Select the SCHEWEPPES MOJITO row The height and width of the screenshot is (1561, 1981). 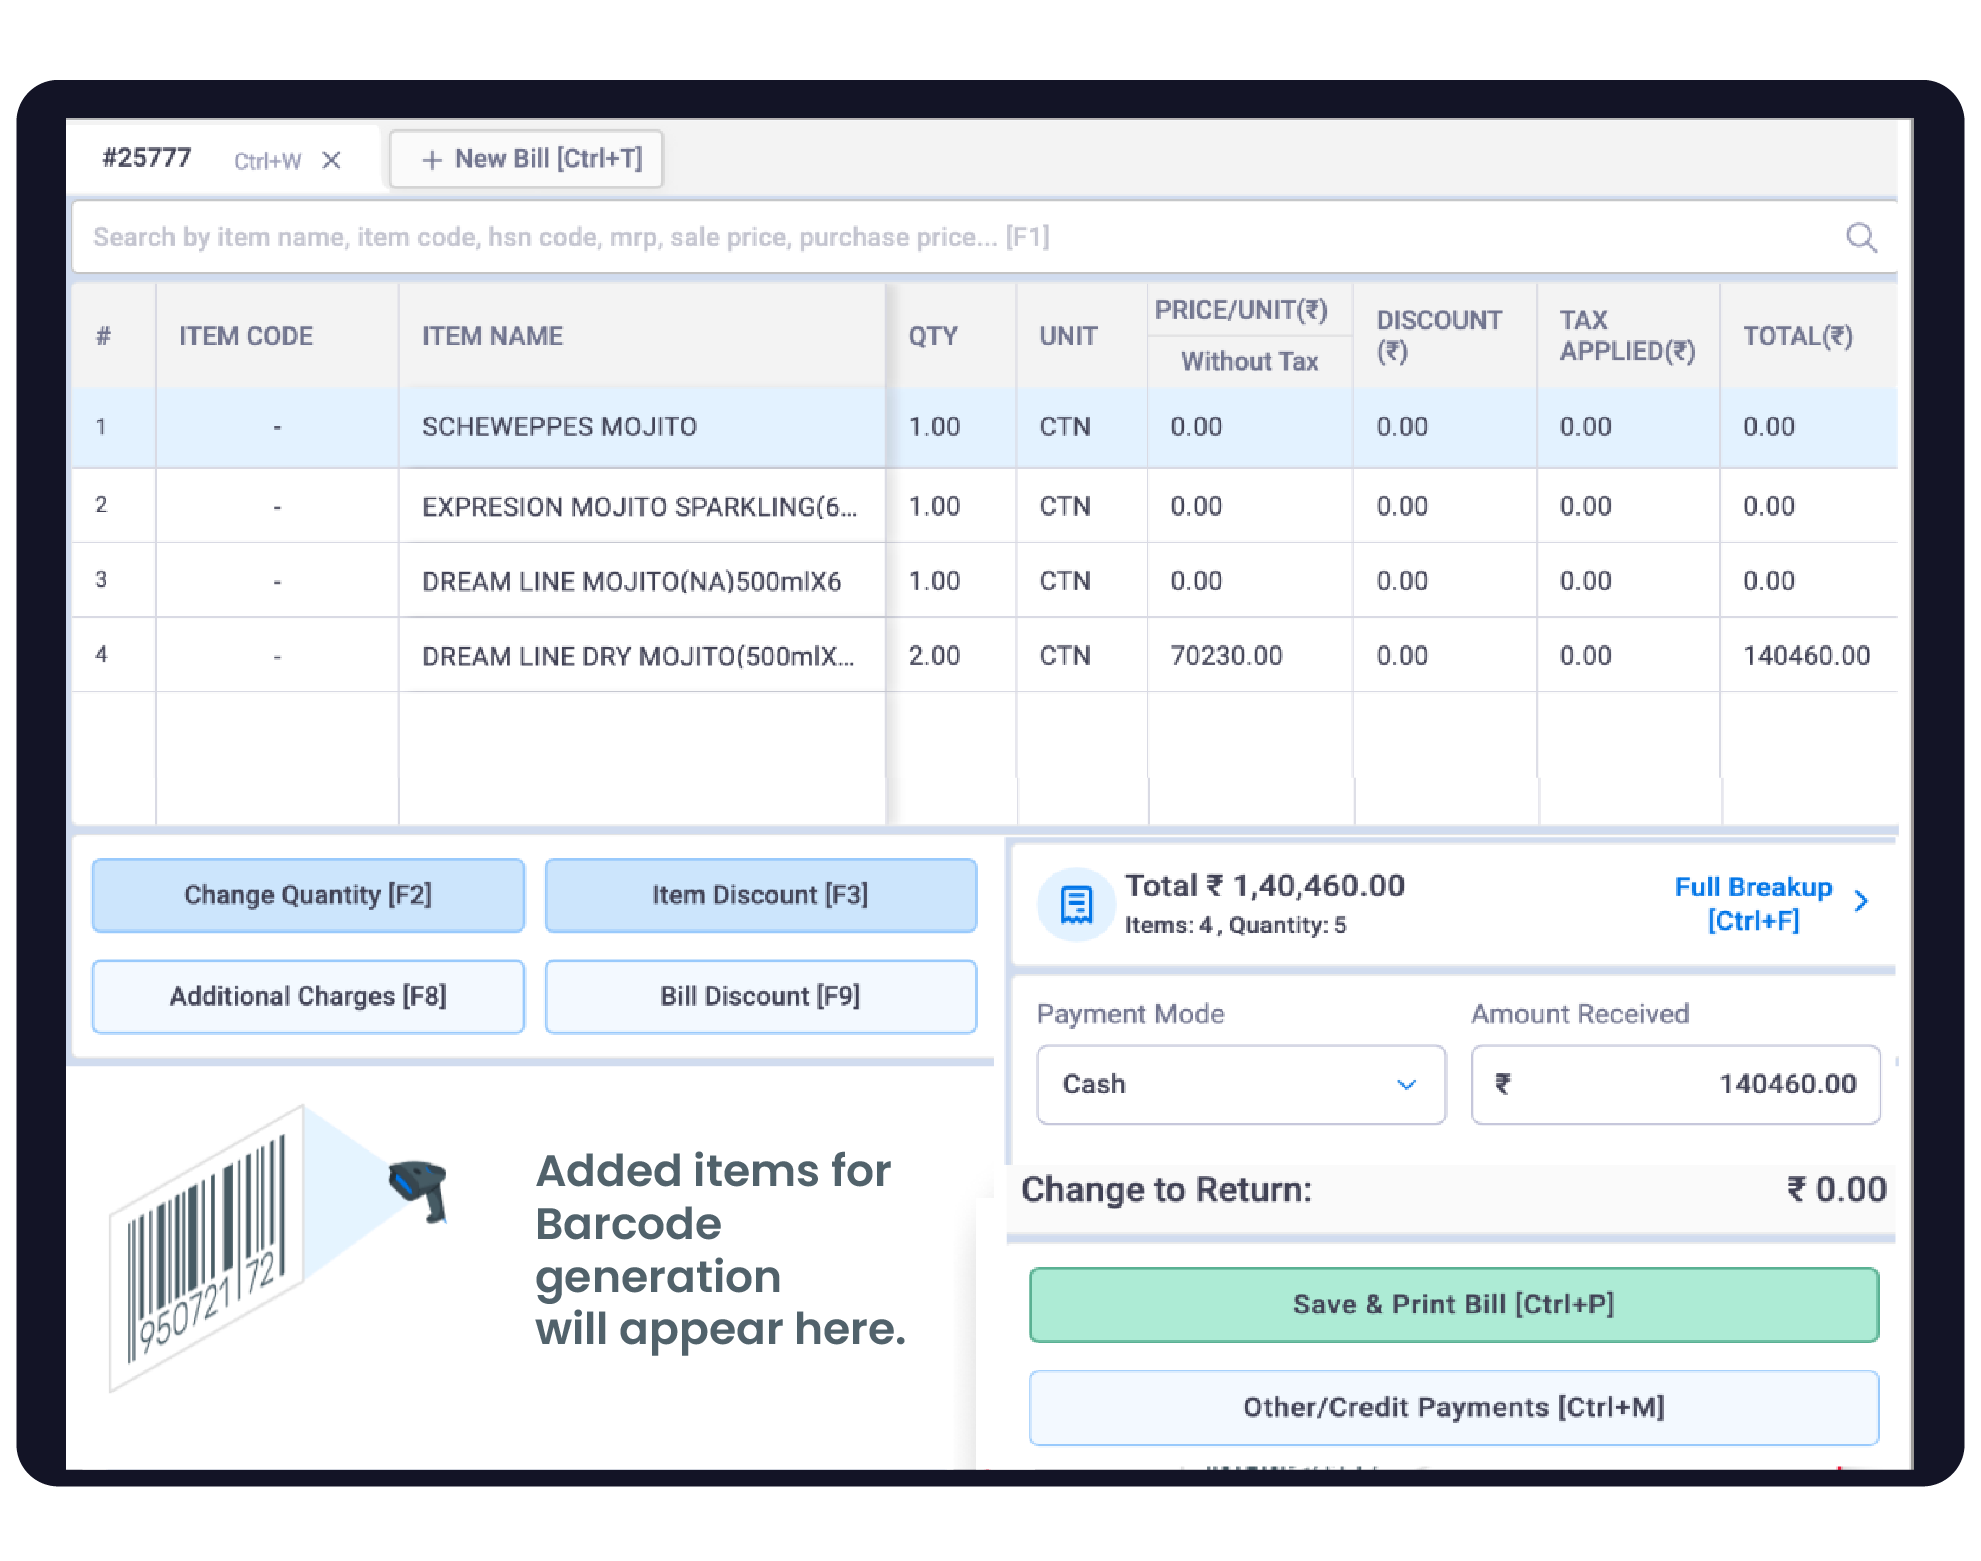(x=984, y=428)
